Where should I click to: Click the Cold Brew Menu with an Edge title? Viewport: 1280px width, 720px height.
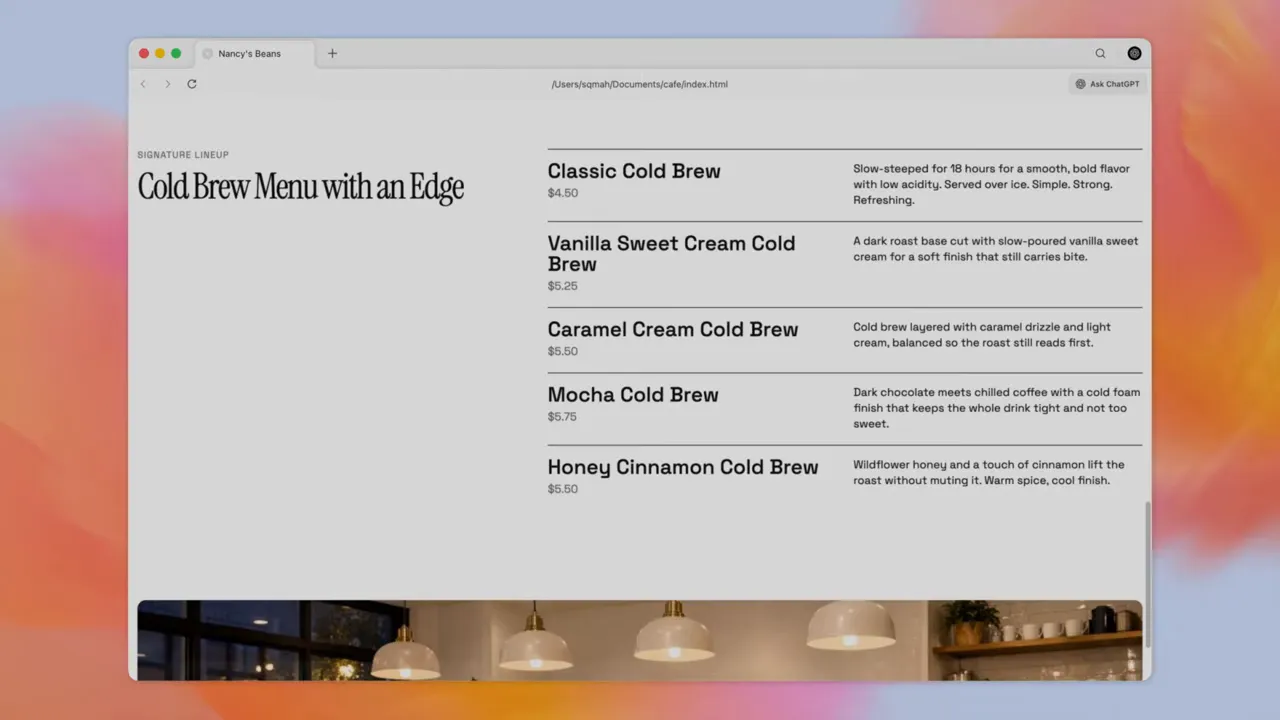coord(301,187)
